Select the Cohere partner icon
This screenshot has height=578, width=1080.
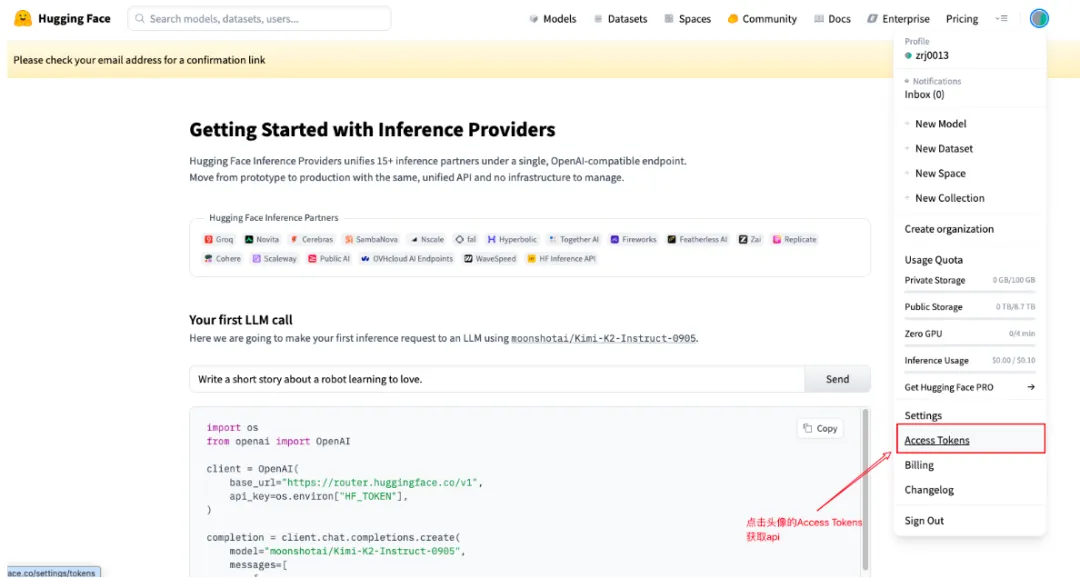209,259
